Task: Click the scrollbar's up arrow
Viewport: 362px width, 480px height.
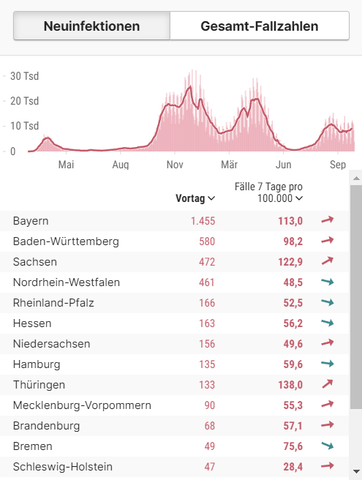Action: click(356, 178)
